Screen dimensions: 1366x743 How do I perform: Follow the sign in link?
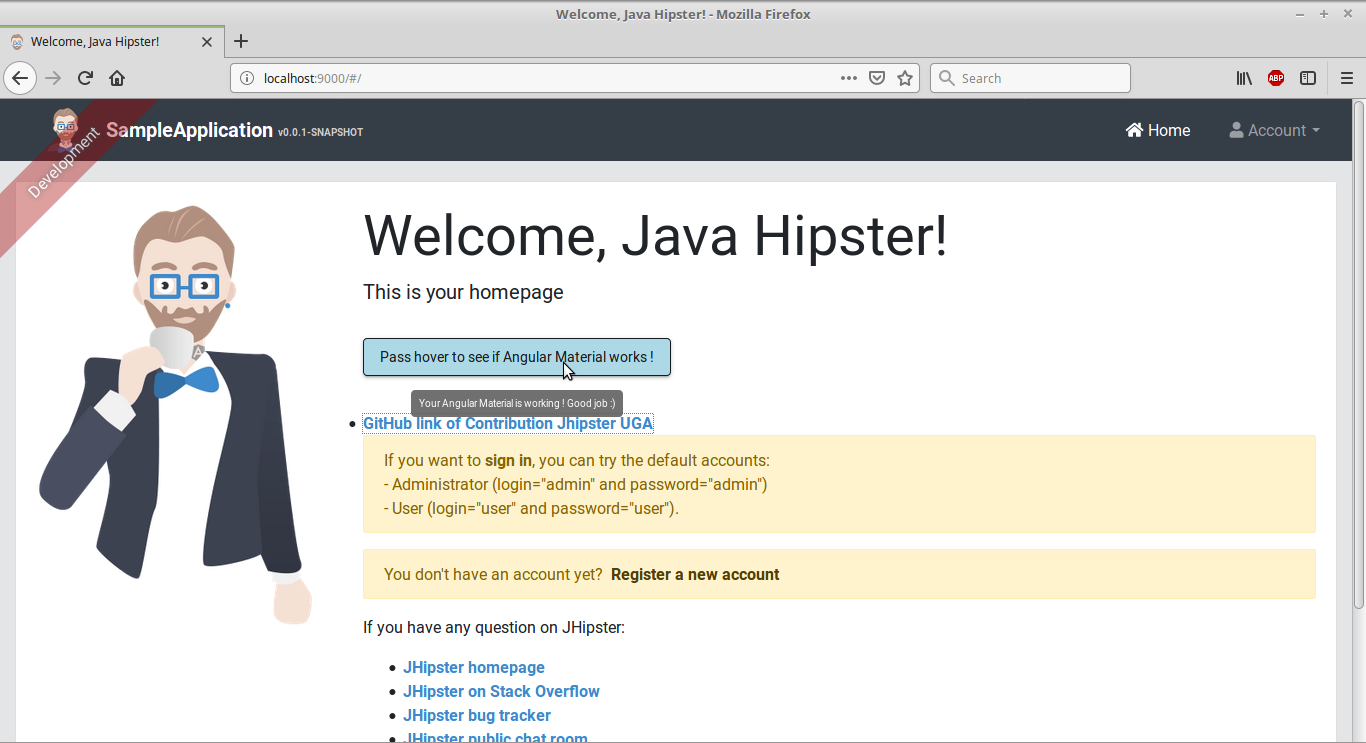508,460
